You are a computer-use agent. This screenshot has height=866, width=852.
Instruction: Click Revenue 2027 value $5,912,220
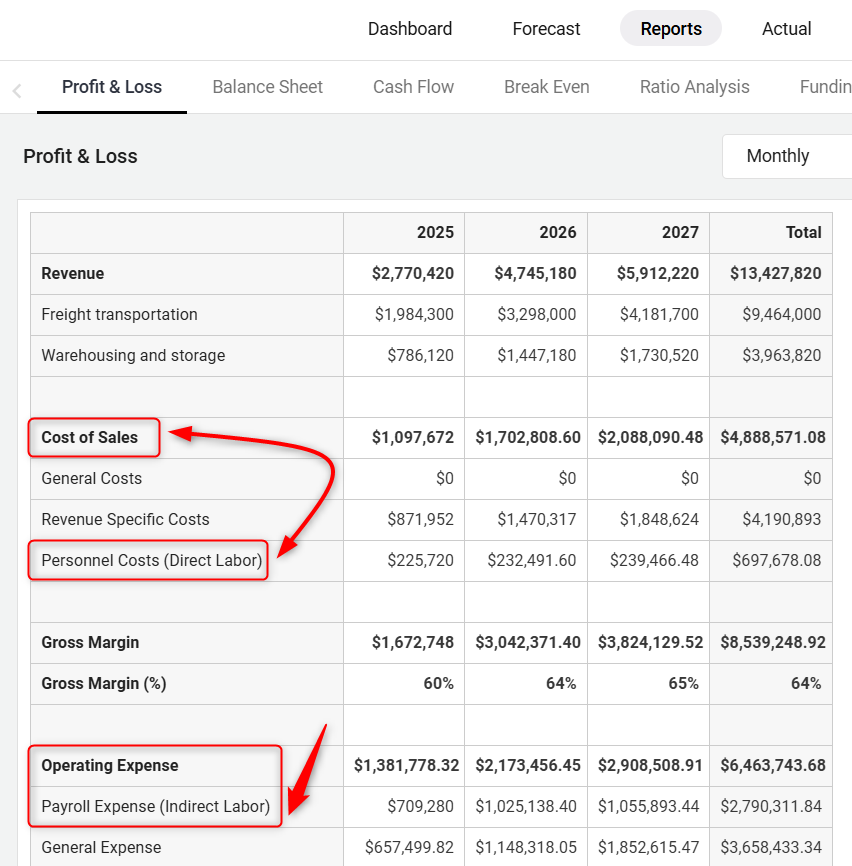[x=658, y=273]
